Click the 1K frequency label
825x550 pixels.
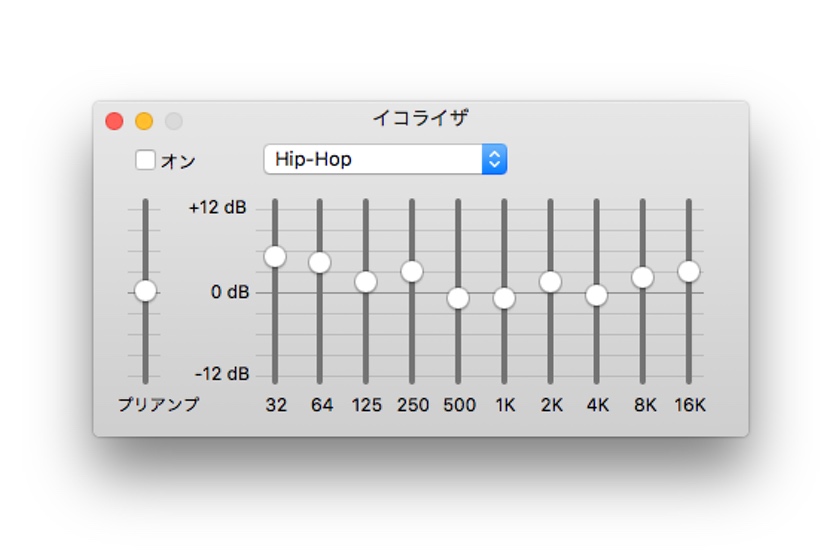click(x=505, y=405)
